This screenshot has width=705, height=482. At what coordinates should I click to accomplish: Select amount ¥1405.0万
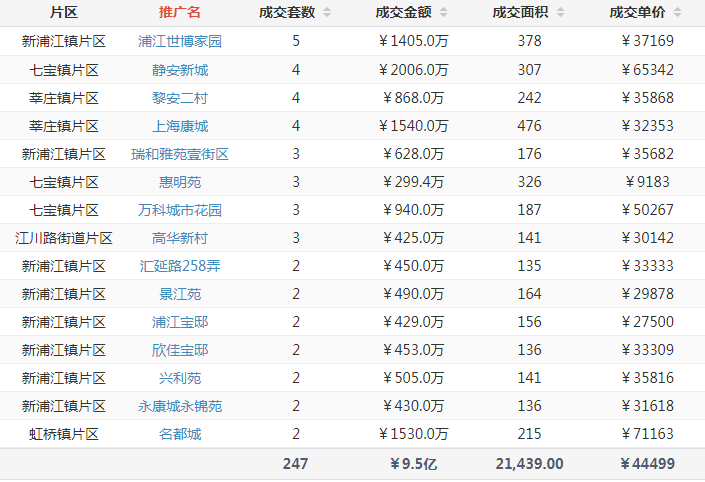point(413,41)
